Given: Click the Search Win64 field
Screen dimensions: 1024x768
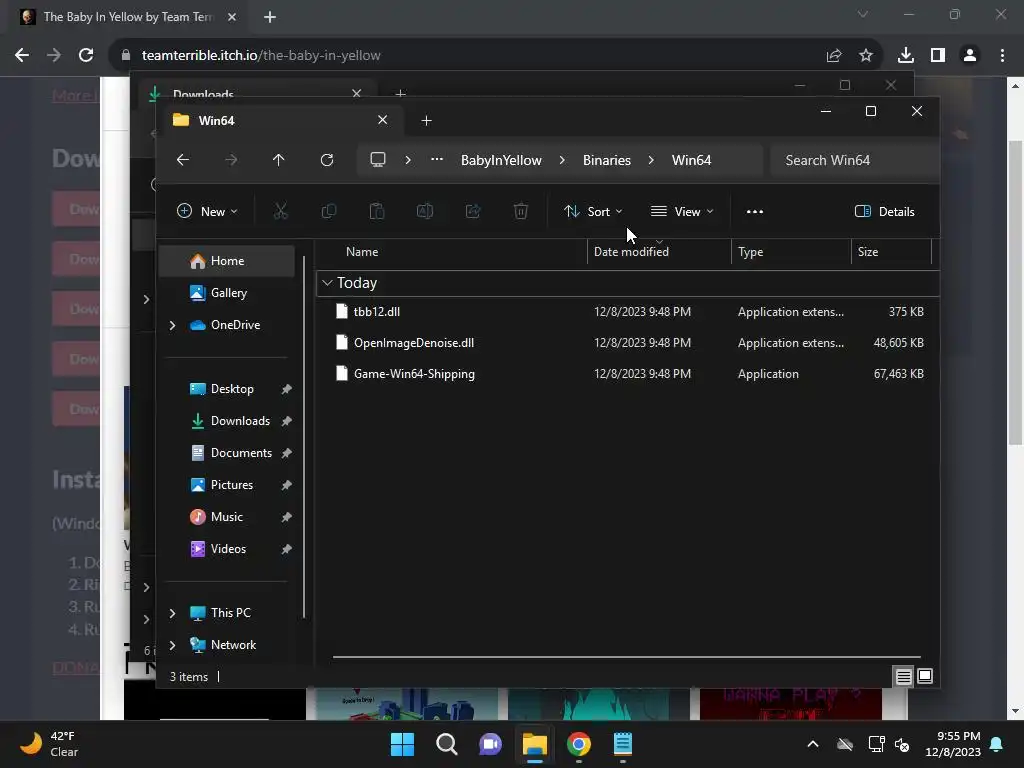Looking at the screenshot, I should [854, 160].
